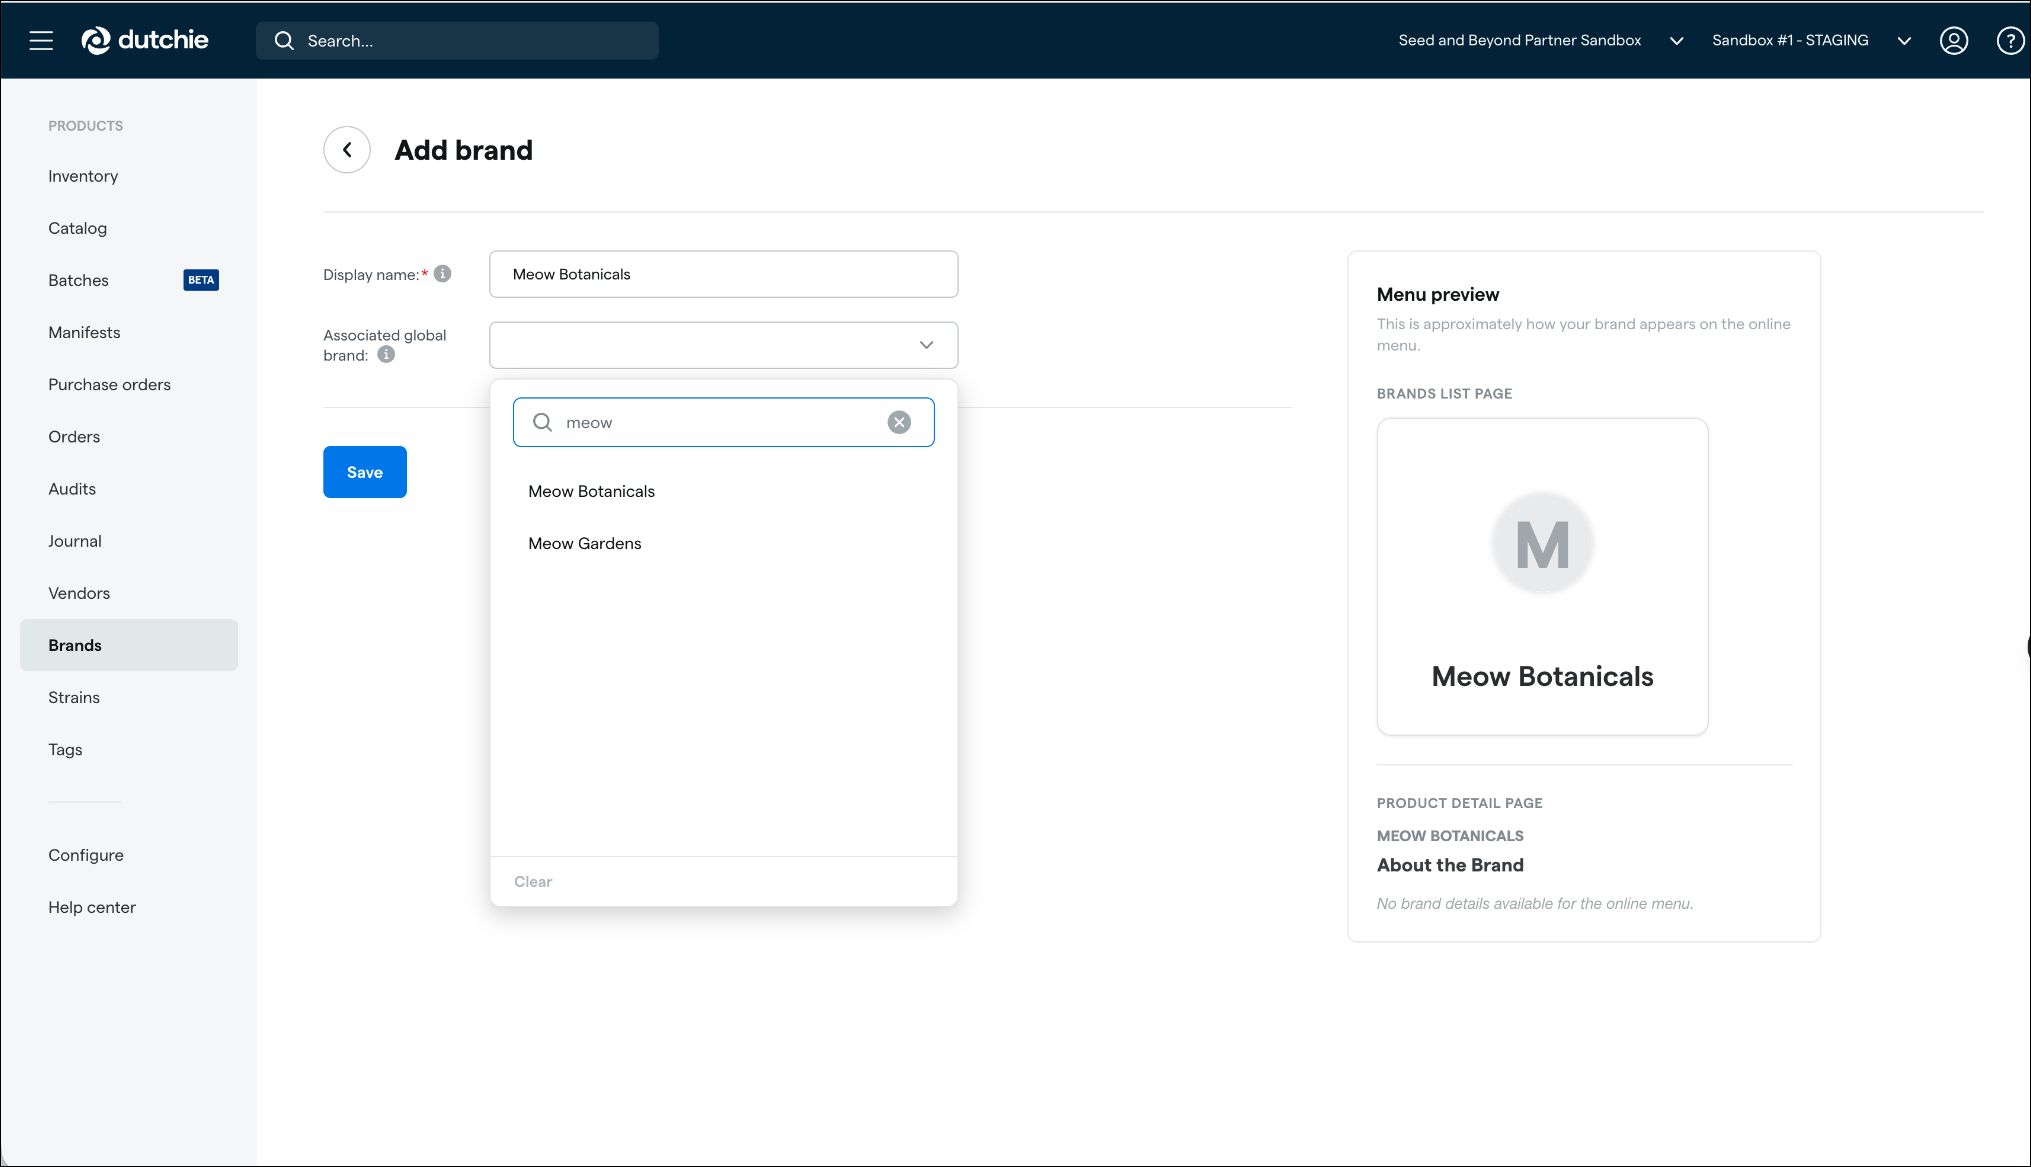Open Audits in the sidebar
The image size is (2031, 1167).
pyautogui.click(x=129, y=489)
